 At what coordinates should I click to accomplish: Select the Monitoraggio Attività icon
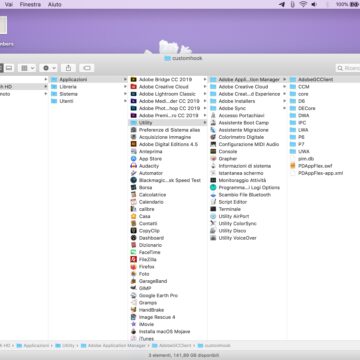(213, 180)
